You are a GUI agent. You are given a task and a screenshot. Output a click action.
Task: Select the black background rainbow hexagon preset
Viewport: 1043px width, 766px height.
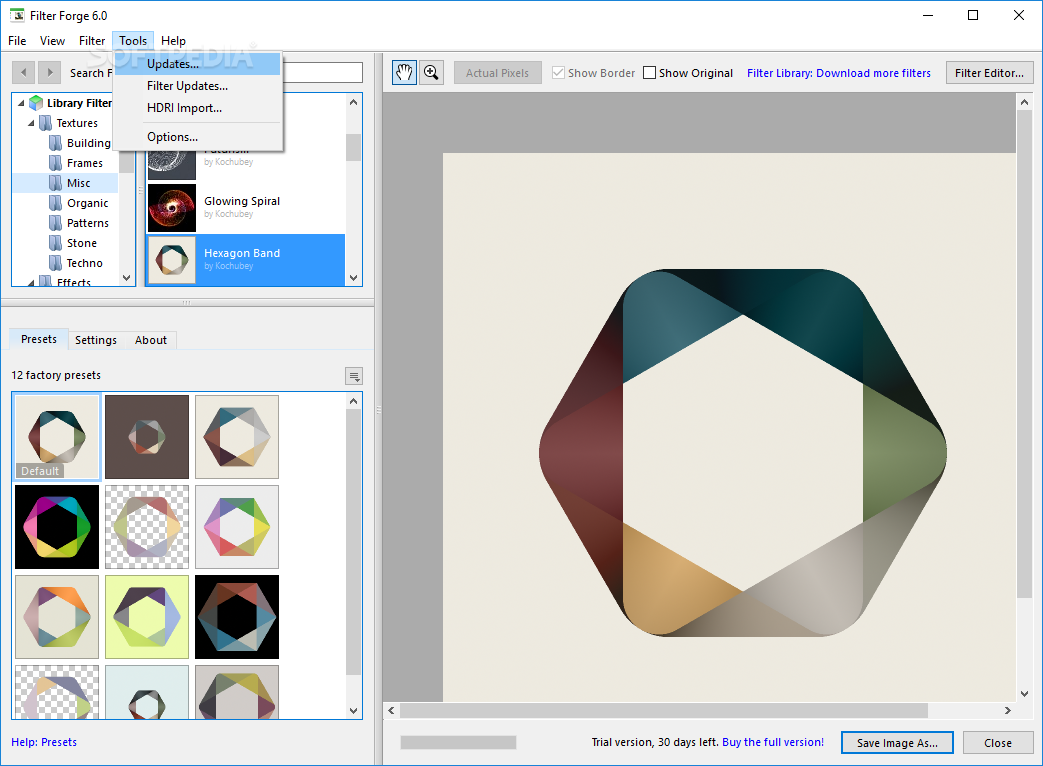[57, 527]
